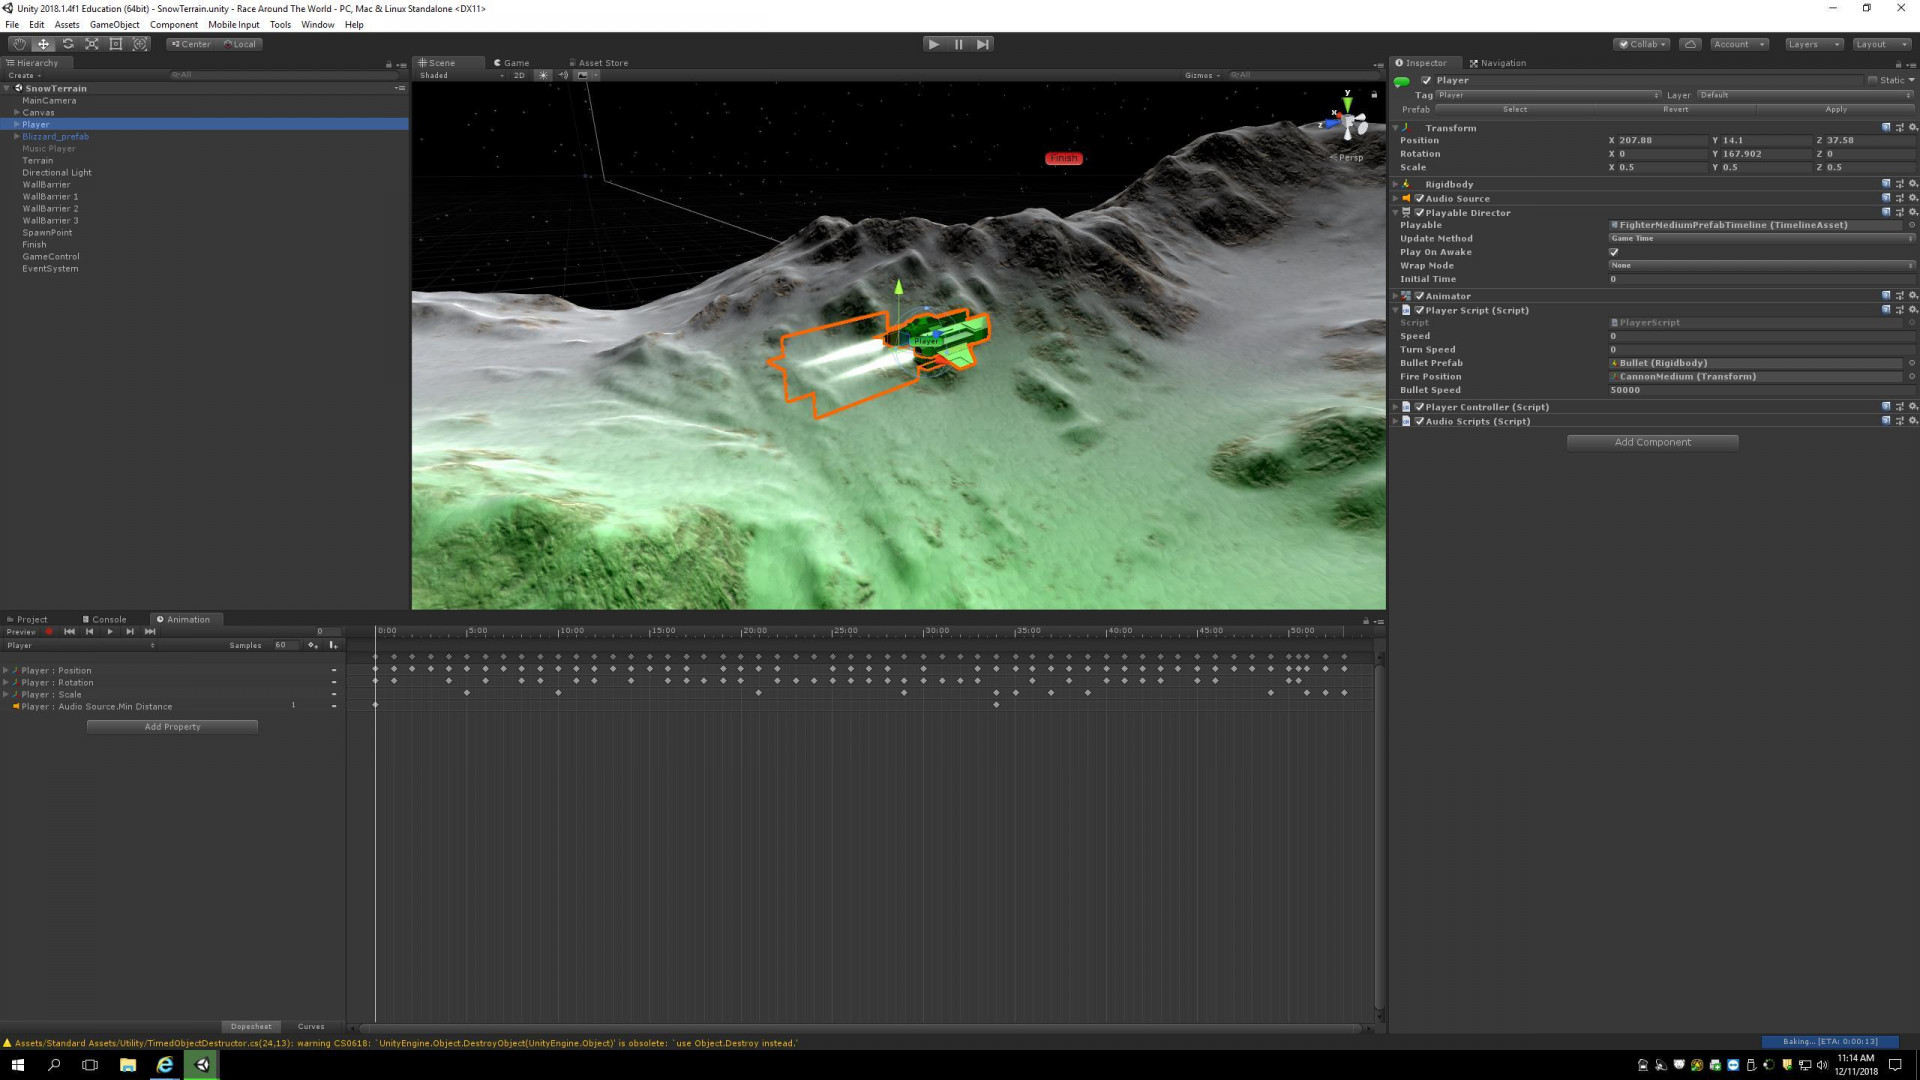Open the Component menu
This screenshot has width=1920, height=1080.
pos(174,24)
